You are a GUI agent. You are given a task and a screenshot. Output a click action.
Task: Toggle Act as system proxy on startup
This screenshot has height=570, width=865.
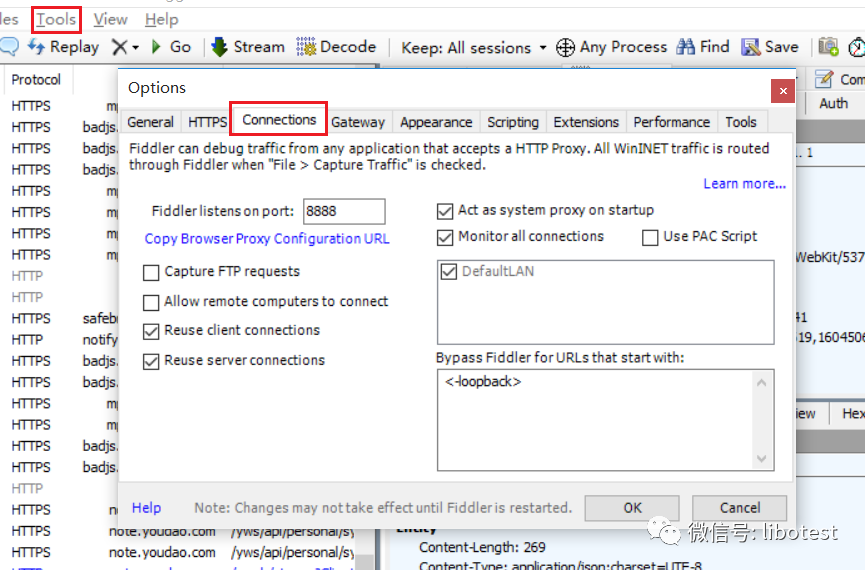(445, 211)
